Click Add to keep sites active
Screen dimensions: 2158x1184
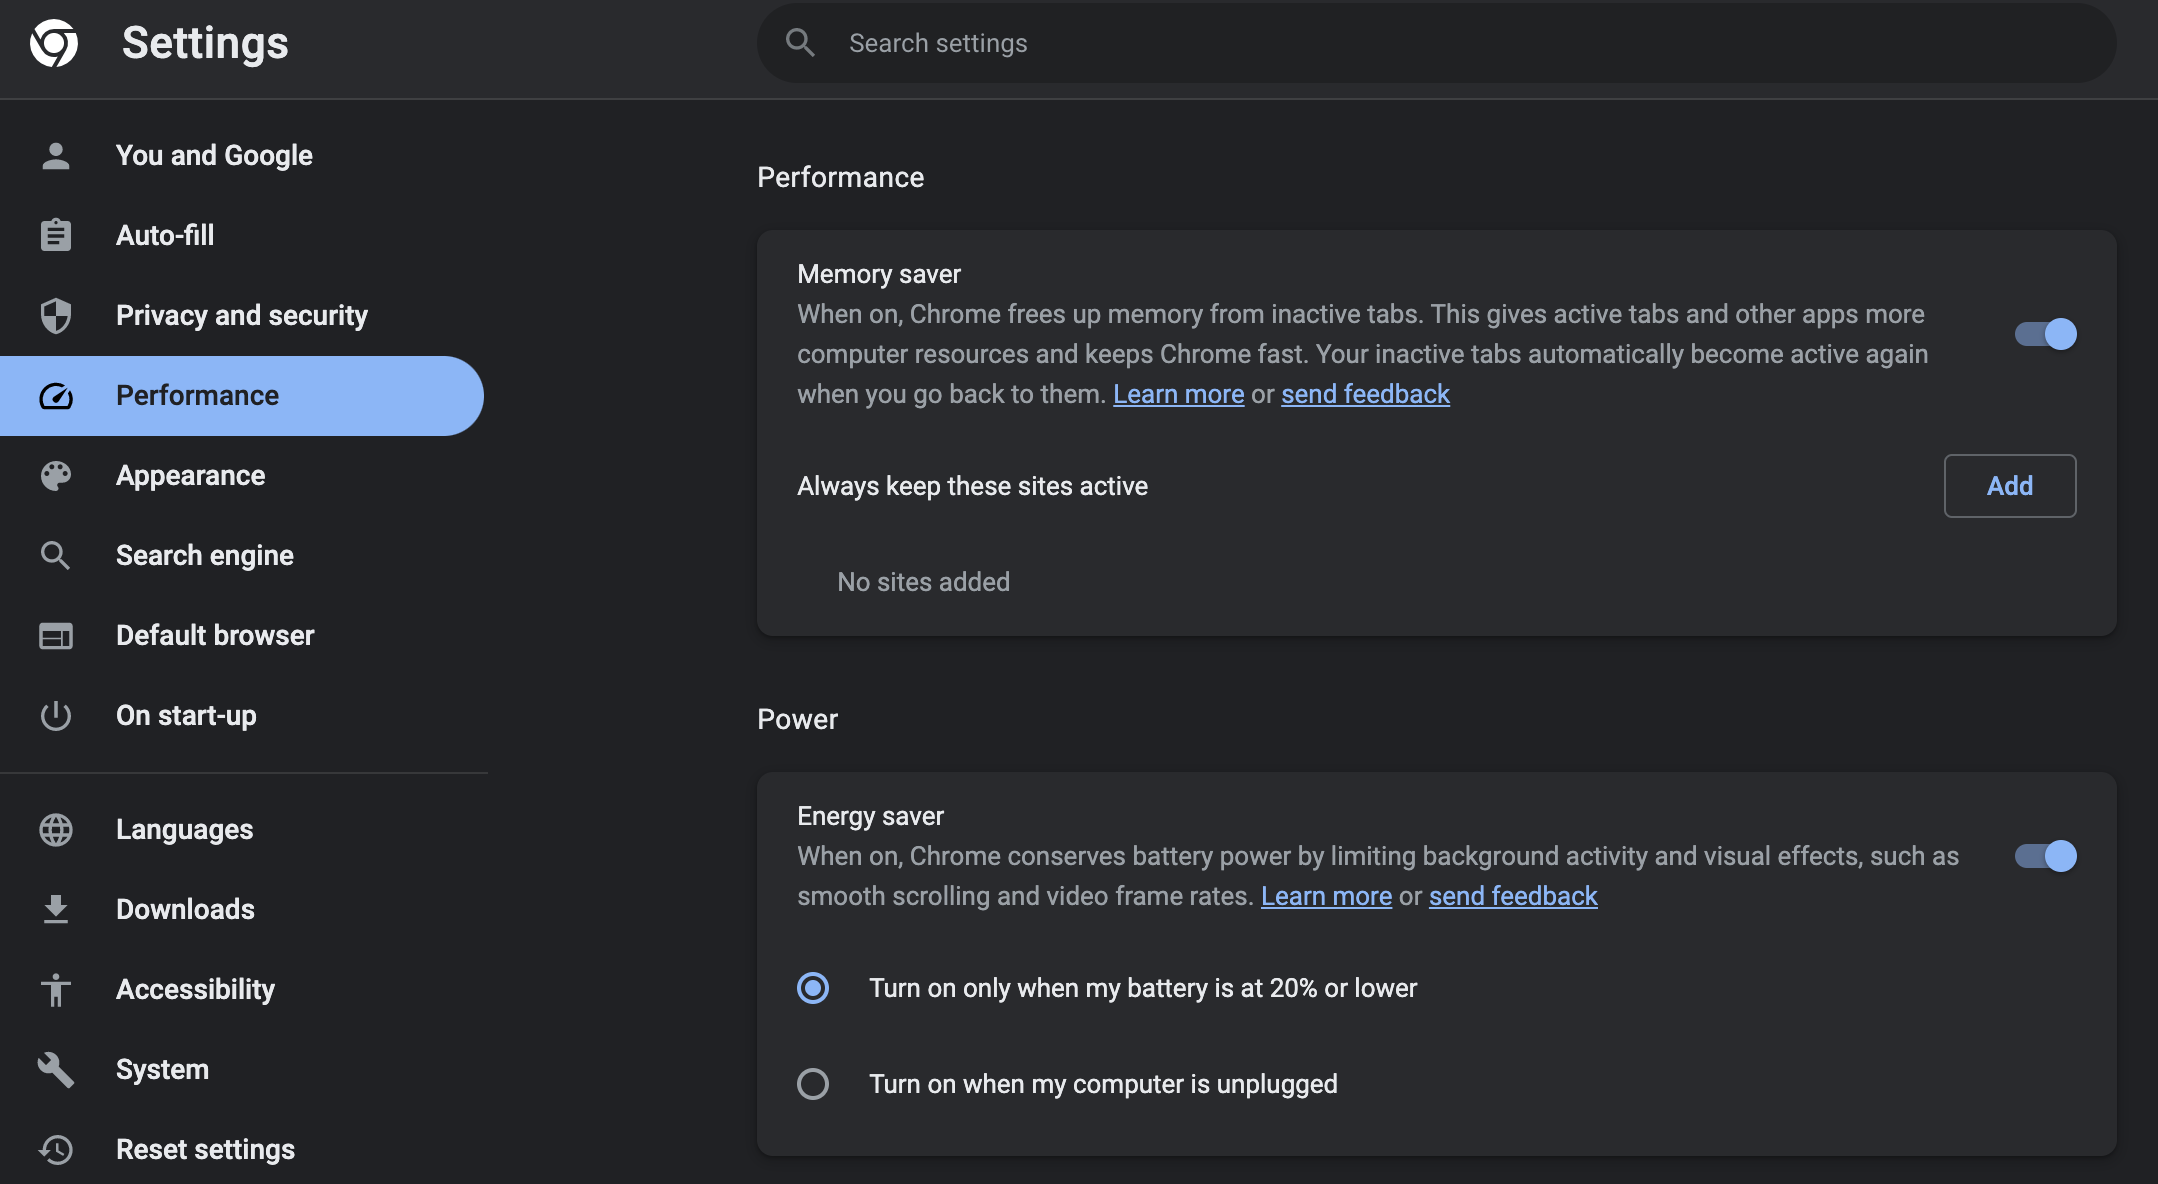2010,486
